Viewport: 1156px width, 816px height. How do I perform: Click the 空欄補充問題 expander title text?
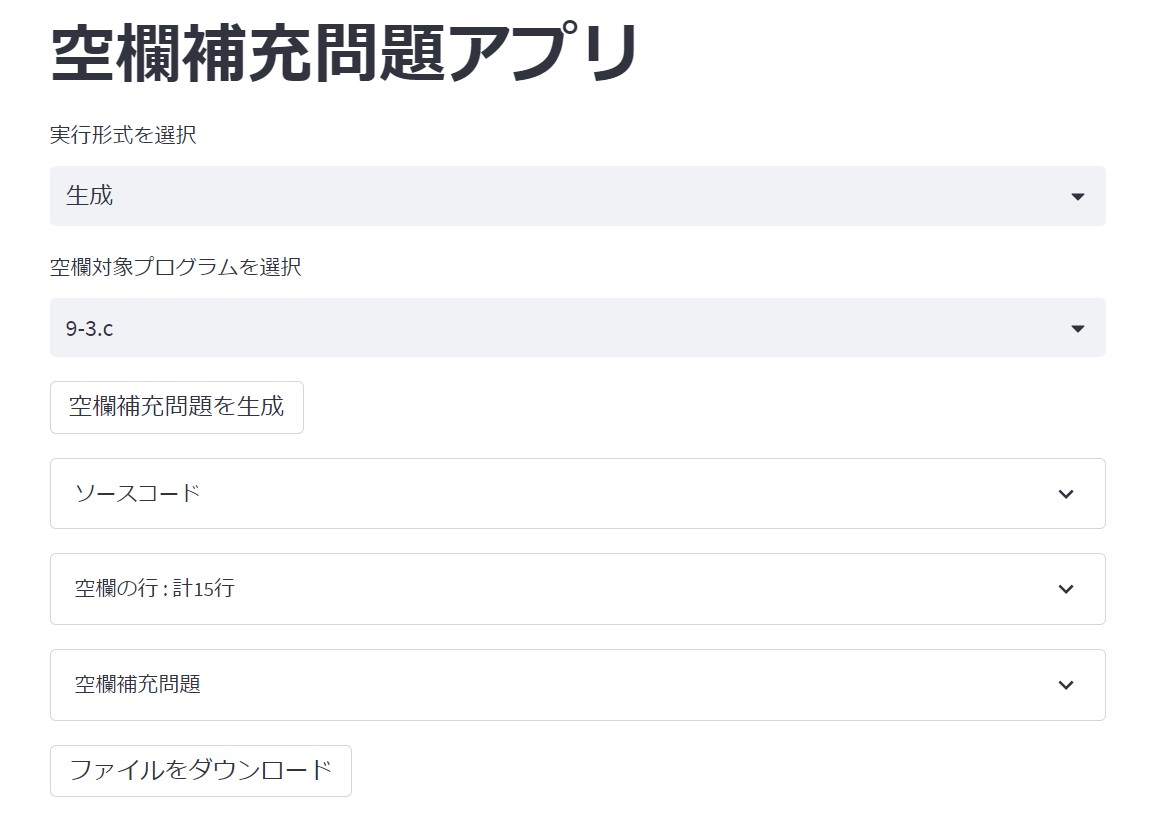coord(138,685)
